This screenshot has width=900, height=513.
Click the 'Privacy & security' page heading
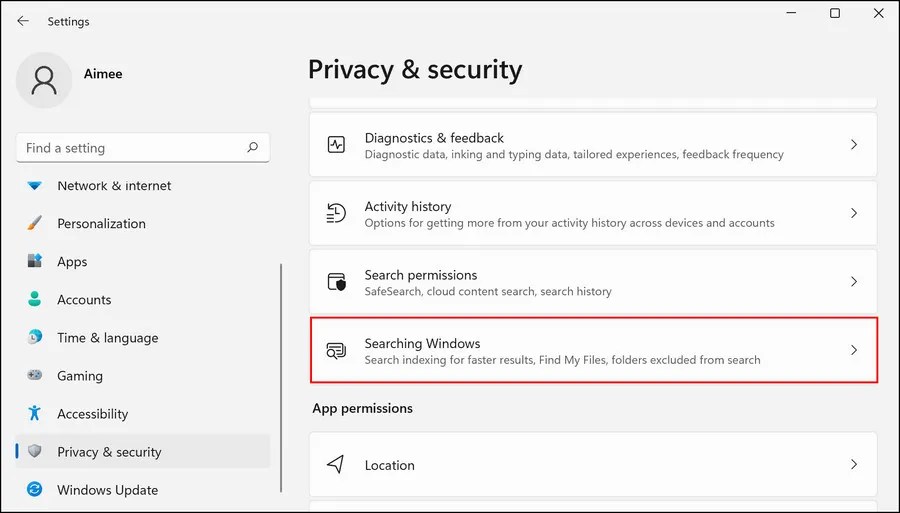pyautogui.click(x=415, y=70)
